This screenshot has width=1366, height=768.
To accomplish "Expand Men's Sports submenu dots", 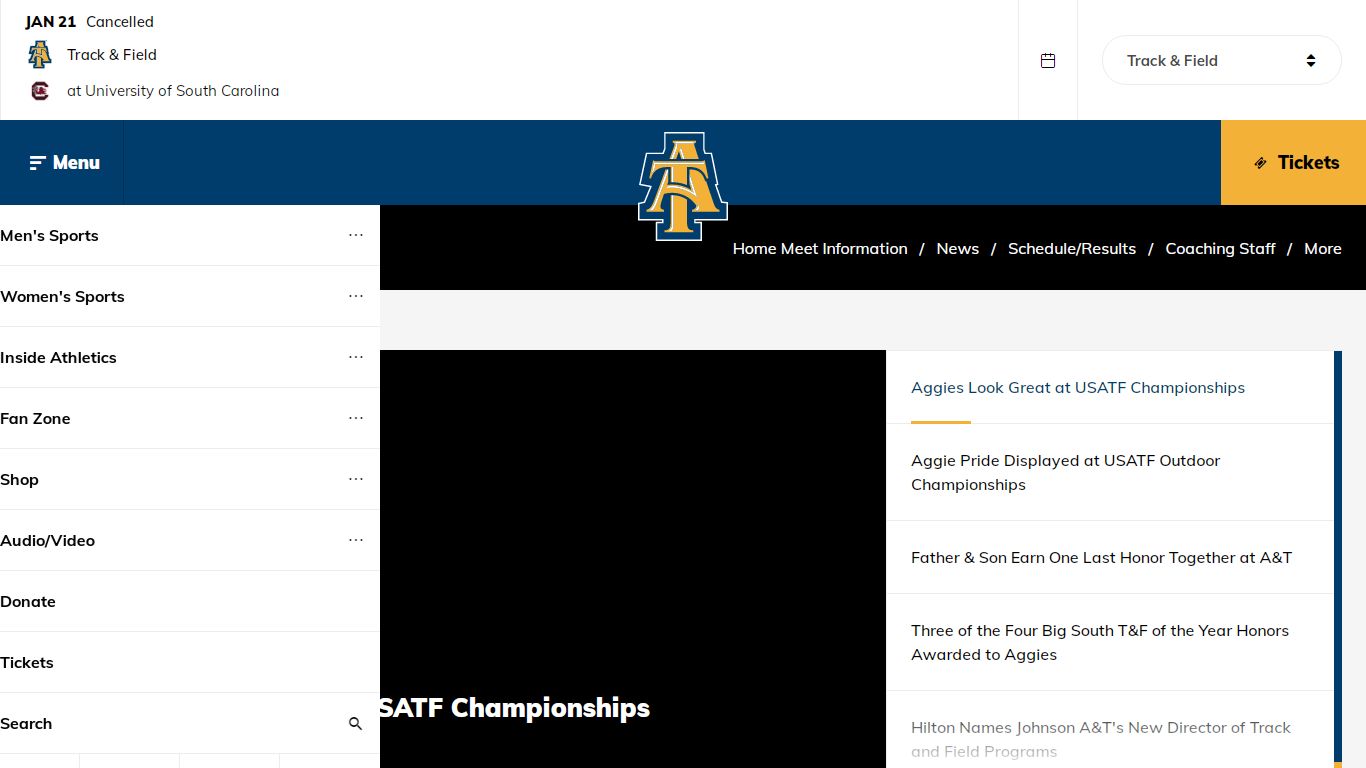I will point(356,235).
